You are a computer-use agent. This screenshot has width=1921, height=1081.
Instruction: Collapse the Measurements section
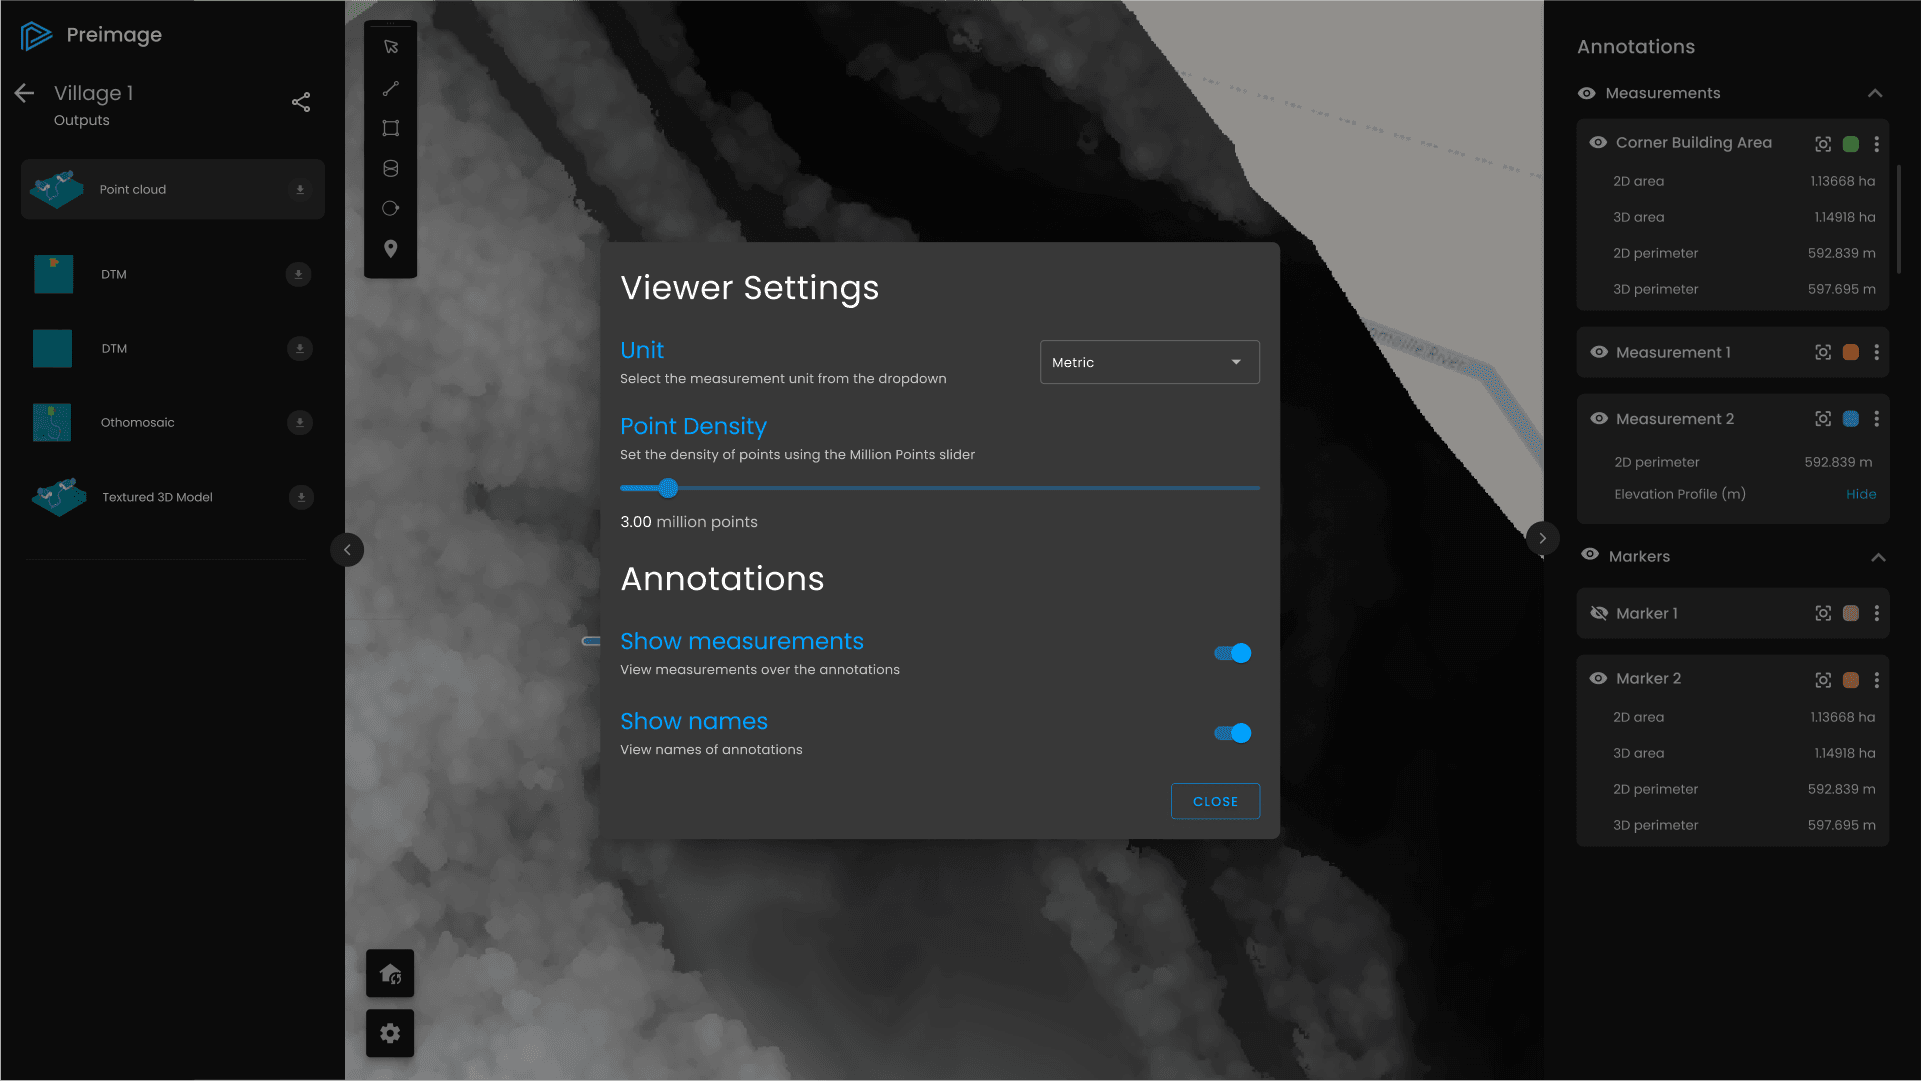[x=1875, y=93]
